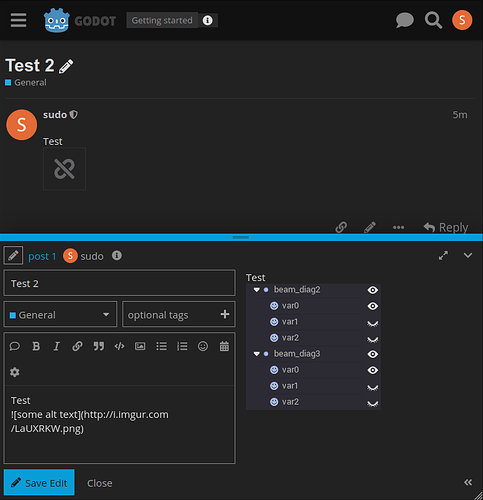Viewport: 483px width, 500px height.
Task: Copy post link with chain icon
Action: (341, 227)
